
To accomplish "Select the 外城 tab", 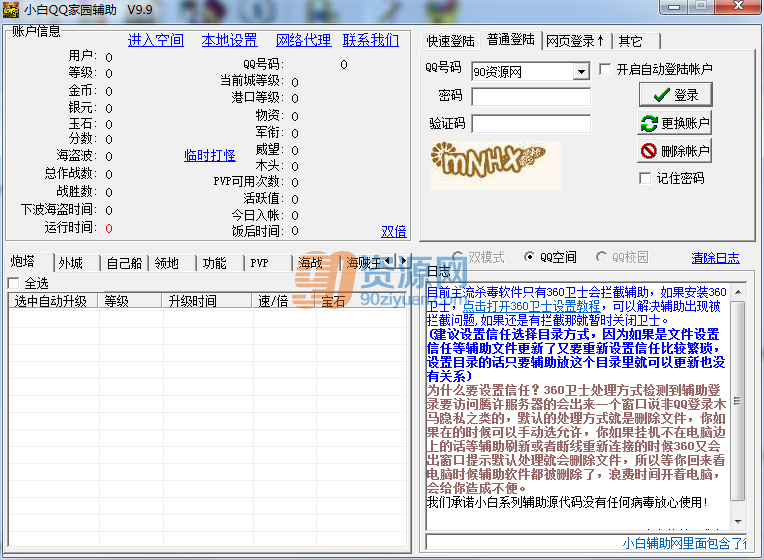I will point(76,263).
